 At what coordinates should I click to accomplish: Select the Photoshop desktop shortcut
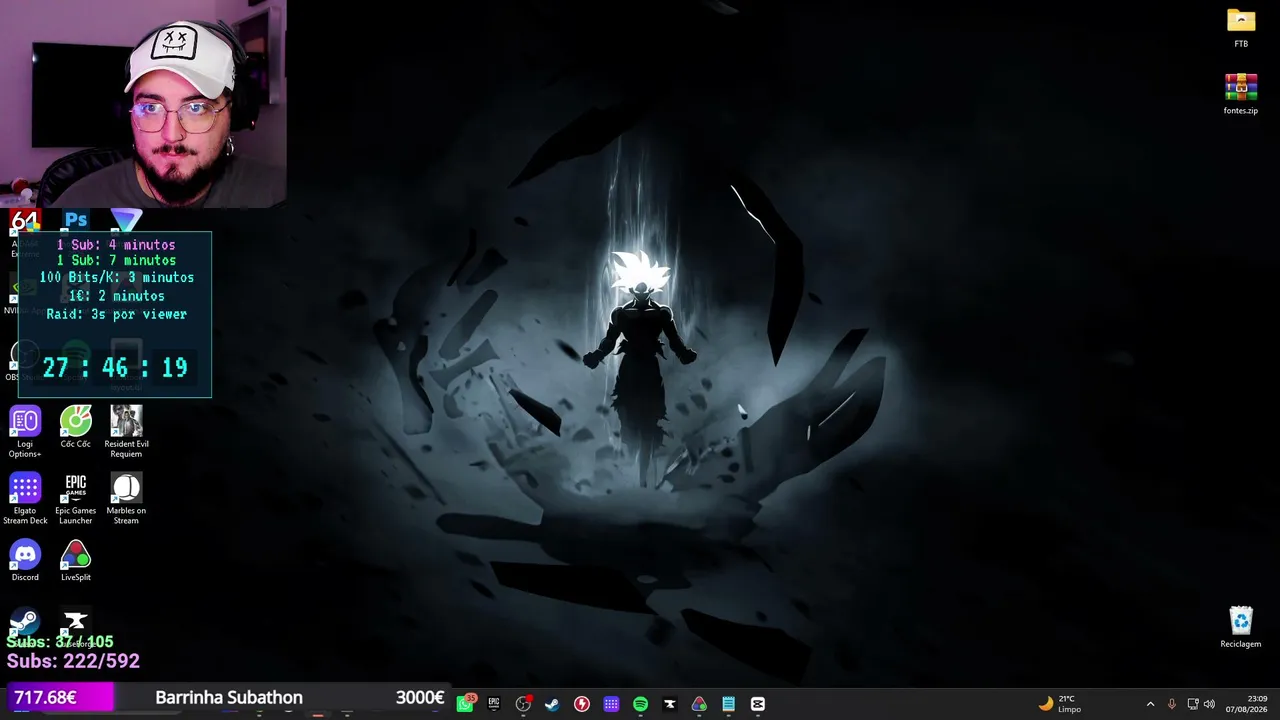[76, 220]
